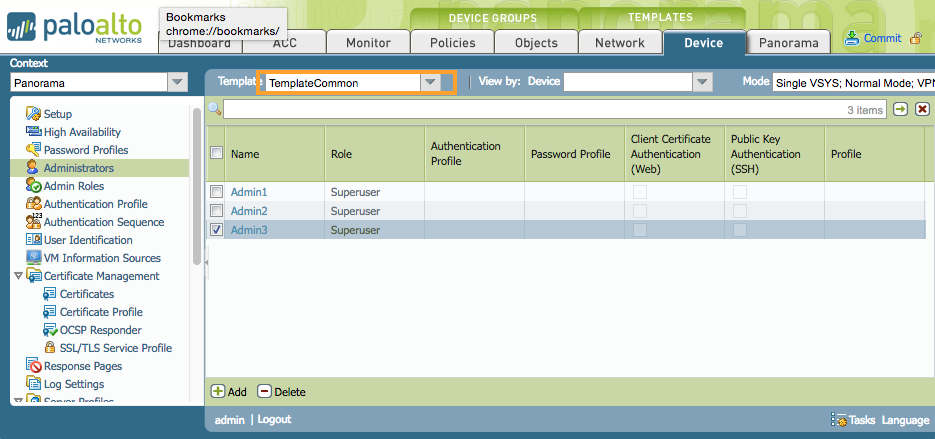This screenshot has height=439, width=935.
Task: Click the OCSP Responder icon
Action: pyautogui.click(x=50, y=330)
